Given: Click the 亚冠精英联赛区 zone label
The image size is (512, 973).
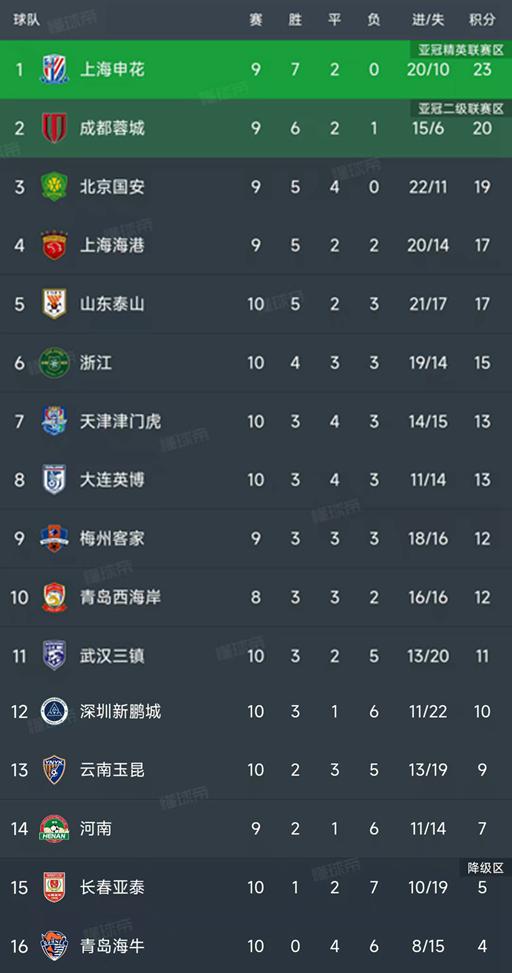Looking at the screenshot, I should (460, 50).
